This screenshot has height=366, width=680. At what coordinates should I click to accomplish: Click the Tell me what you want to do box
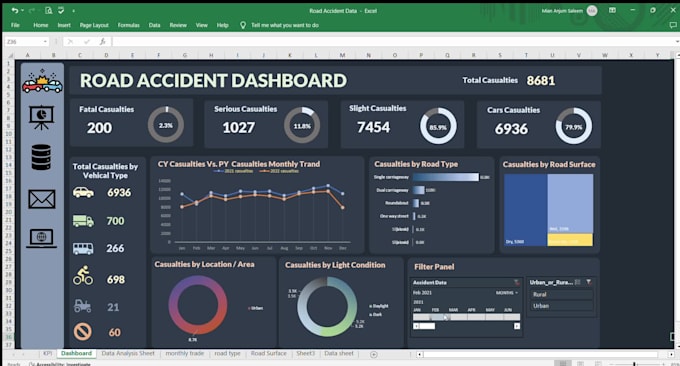[285, 25]
